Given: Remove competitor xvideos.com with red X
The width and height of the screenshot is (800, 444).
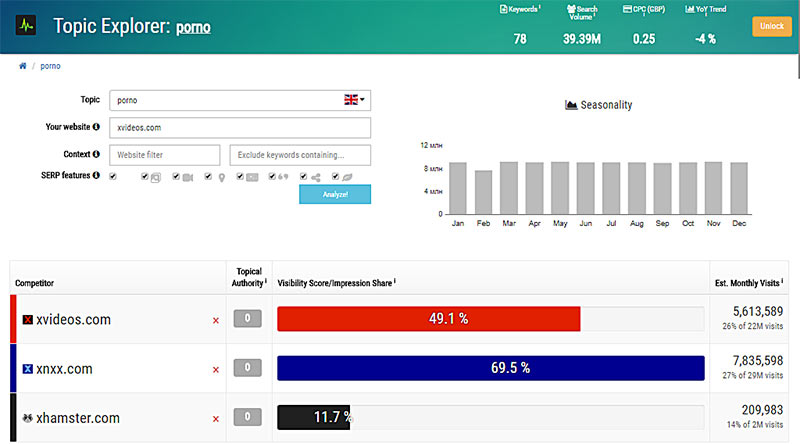Looking at the screenshot, I should 216,320.
